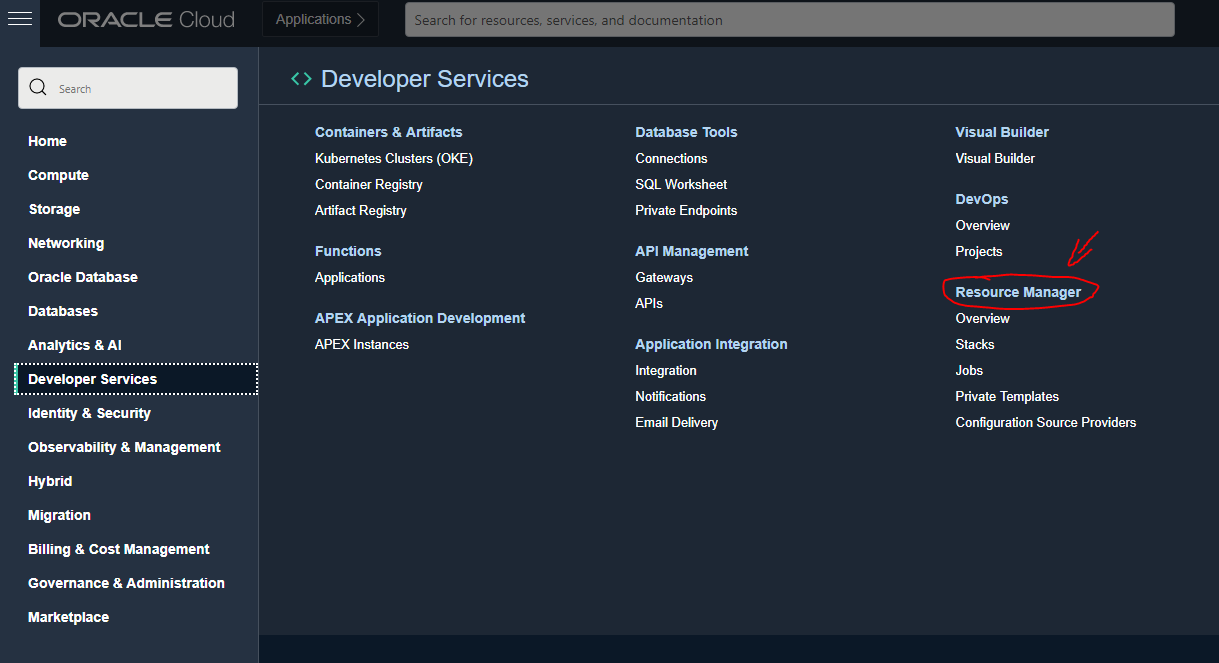Open APEX Application Development heading
Screen dimensions: 1219x663
tap(420, 318)
